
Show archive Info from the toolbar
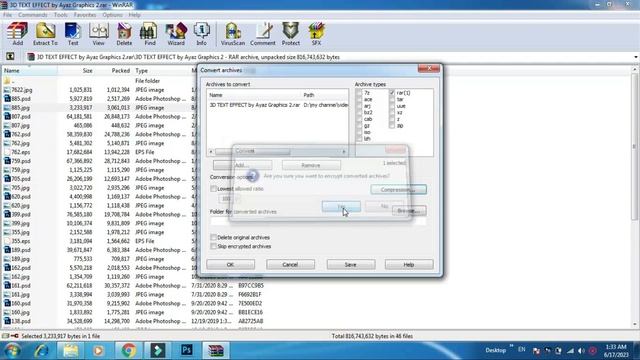click(201, 34)
